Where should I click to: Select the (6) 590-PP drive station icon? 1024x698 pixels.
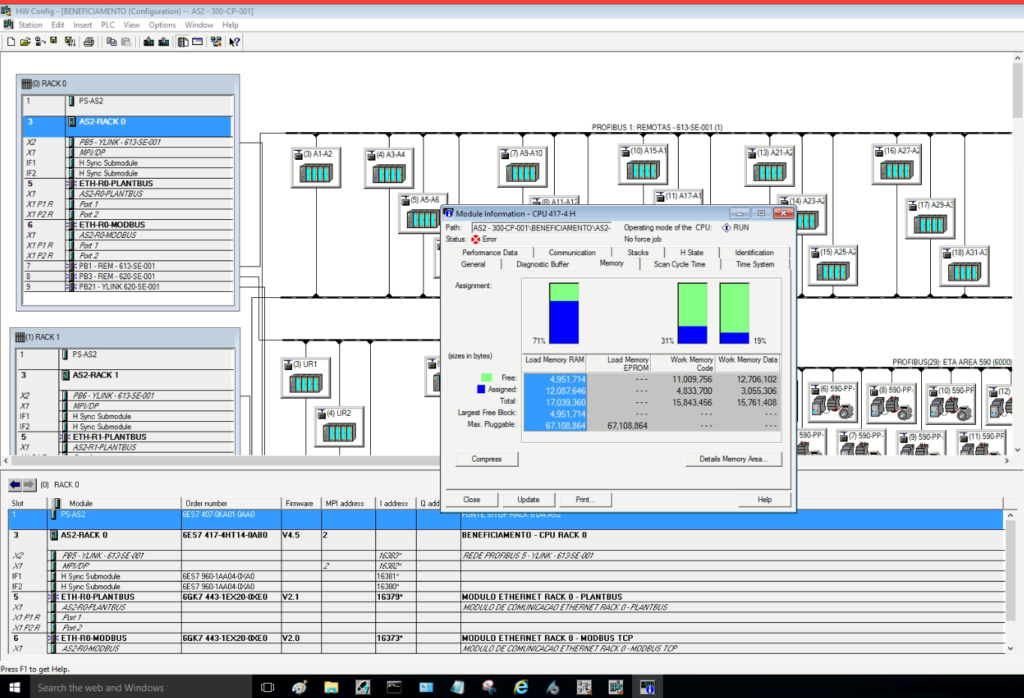tap(832, 402)
